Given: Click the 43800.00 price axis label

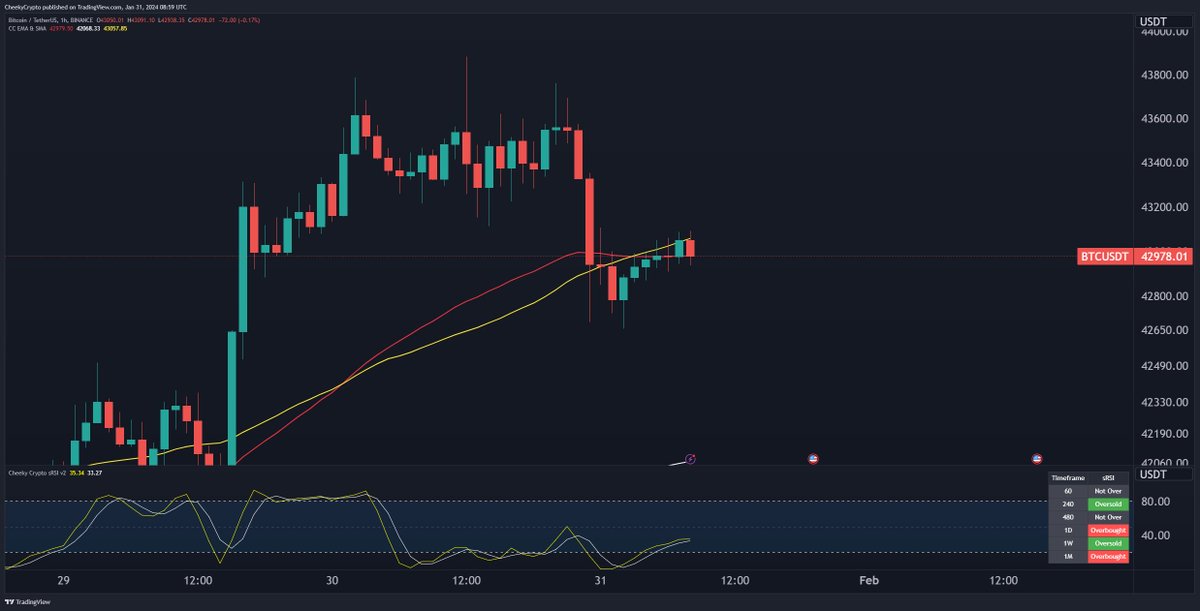Looking at the screenshot, I should (1165, 75).
